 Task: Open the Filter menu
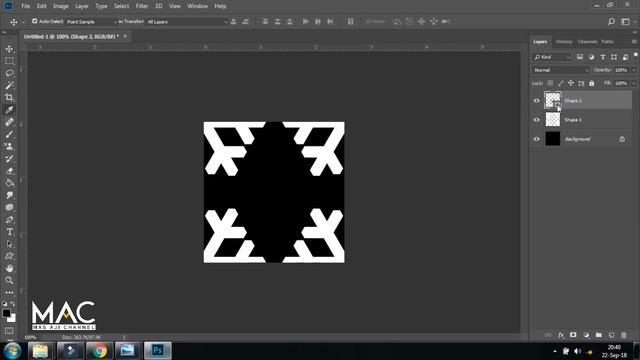[x=142, y=6]
